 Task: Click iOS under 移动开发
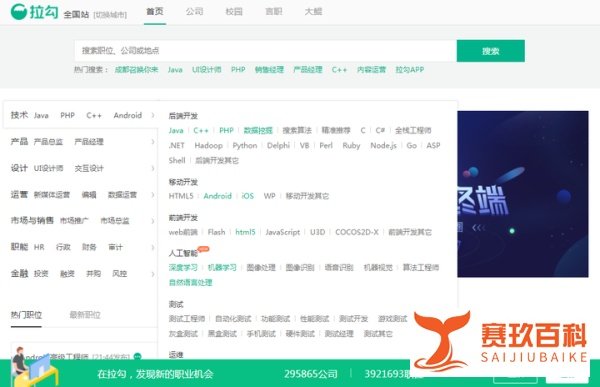click(x=248, y=196)
